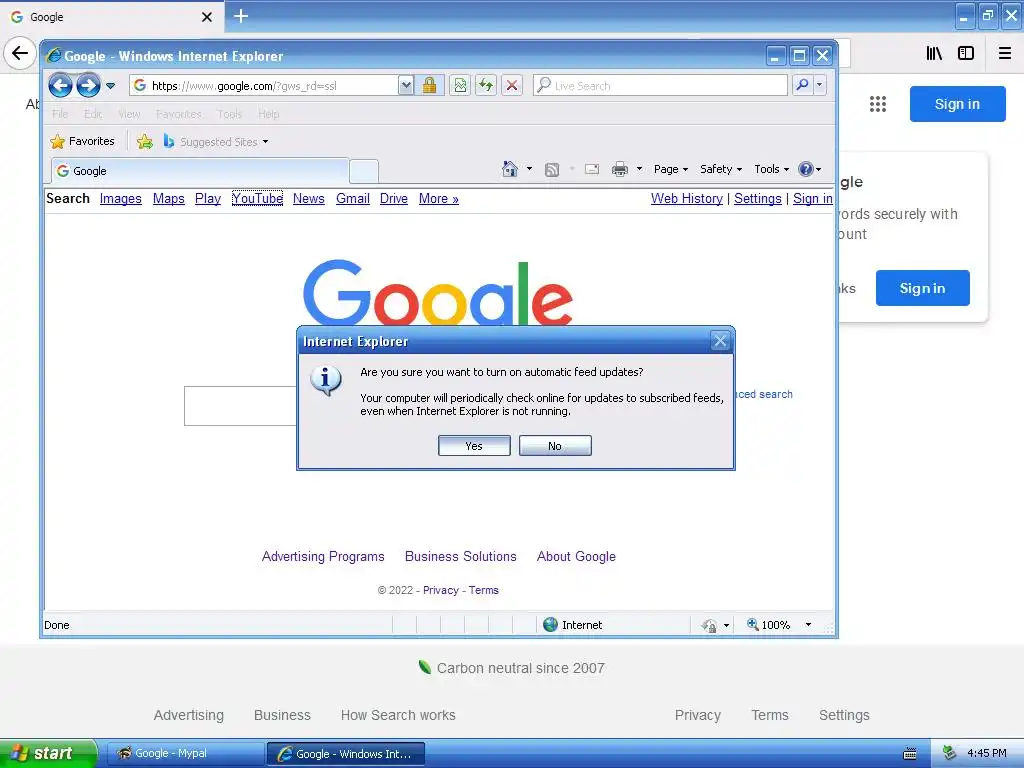The width and height of the screenshot is (1024, 768).
Task: Switch to Google - Mypal taskbar item
Action: pos(185,754)
